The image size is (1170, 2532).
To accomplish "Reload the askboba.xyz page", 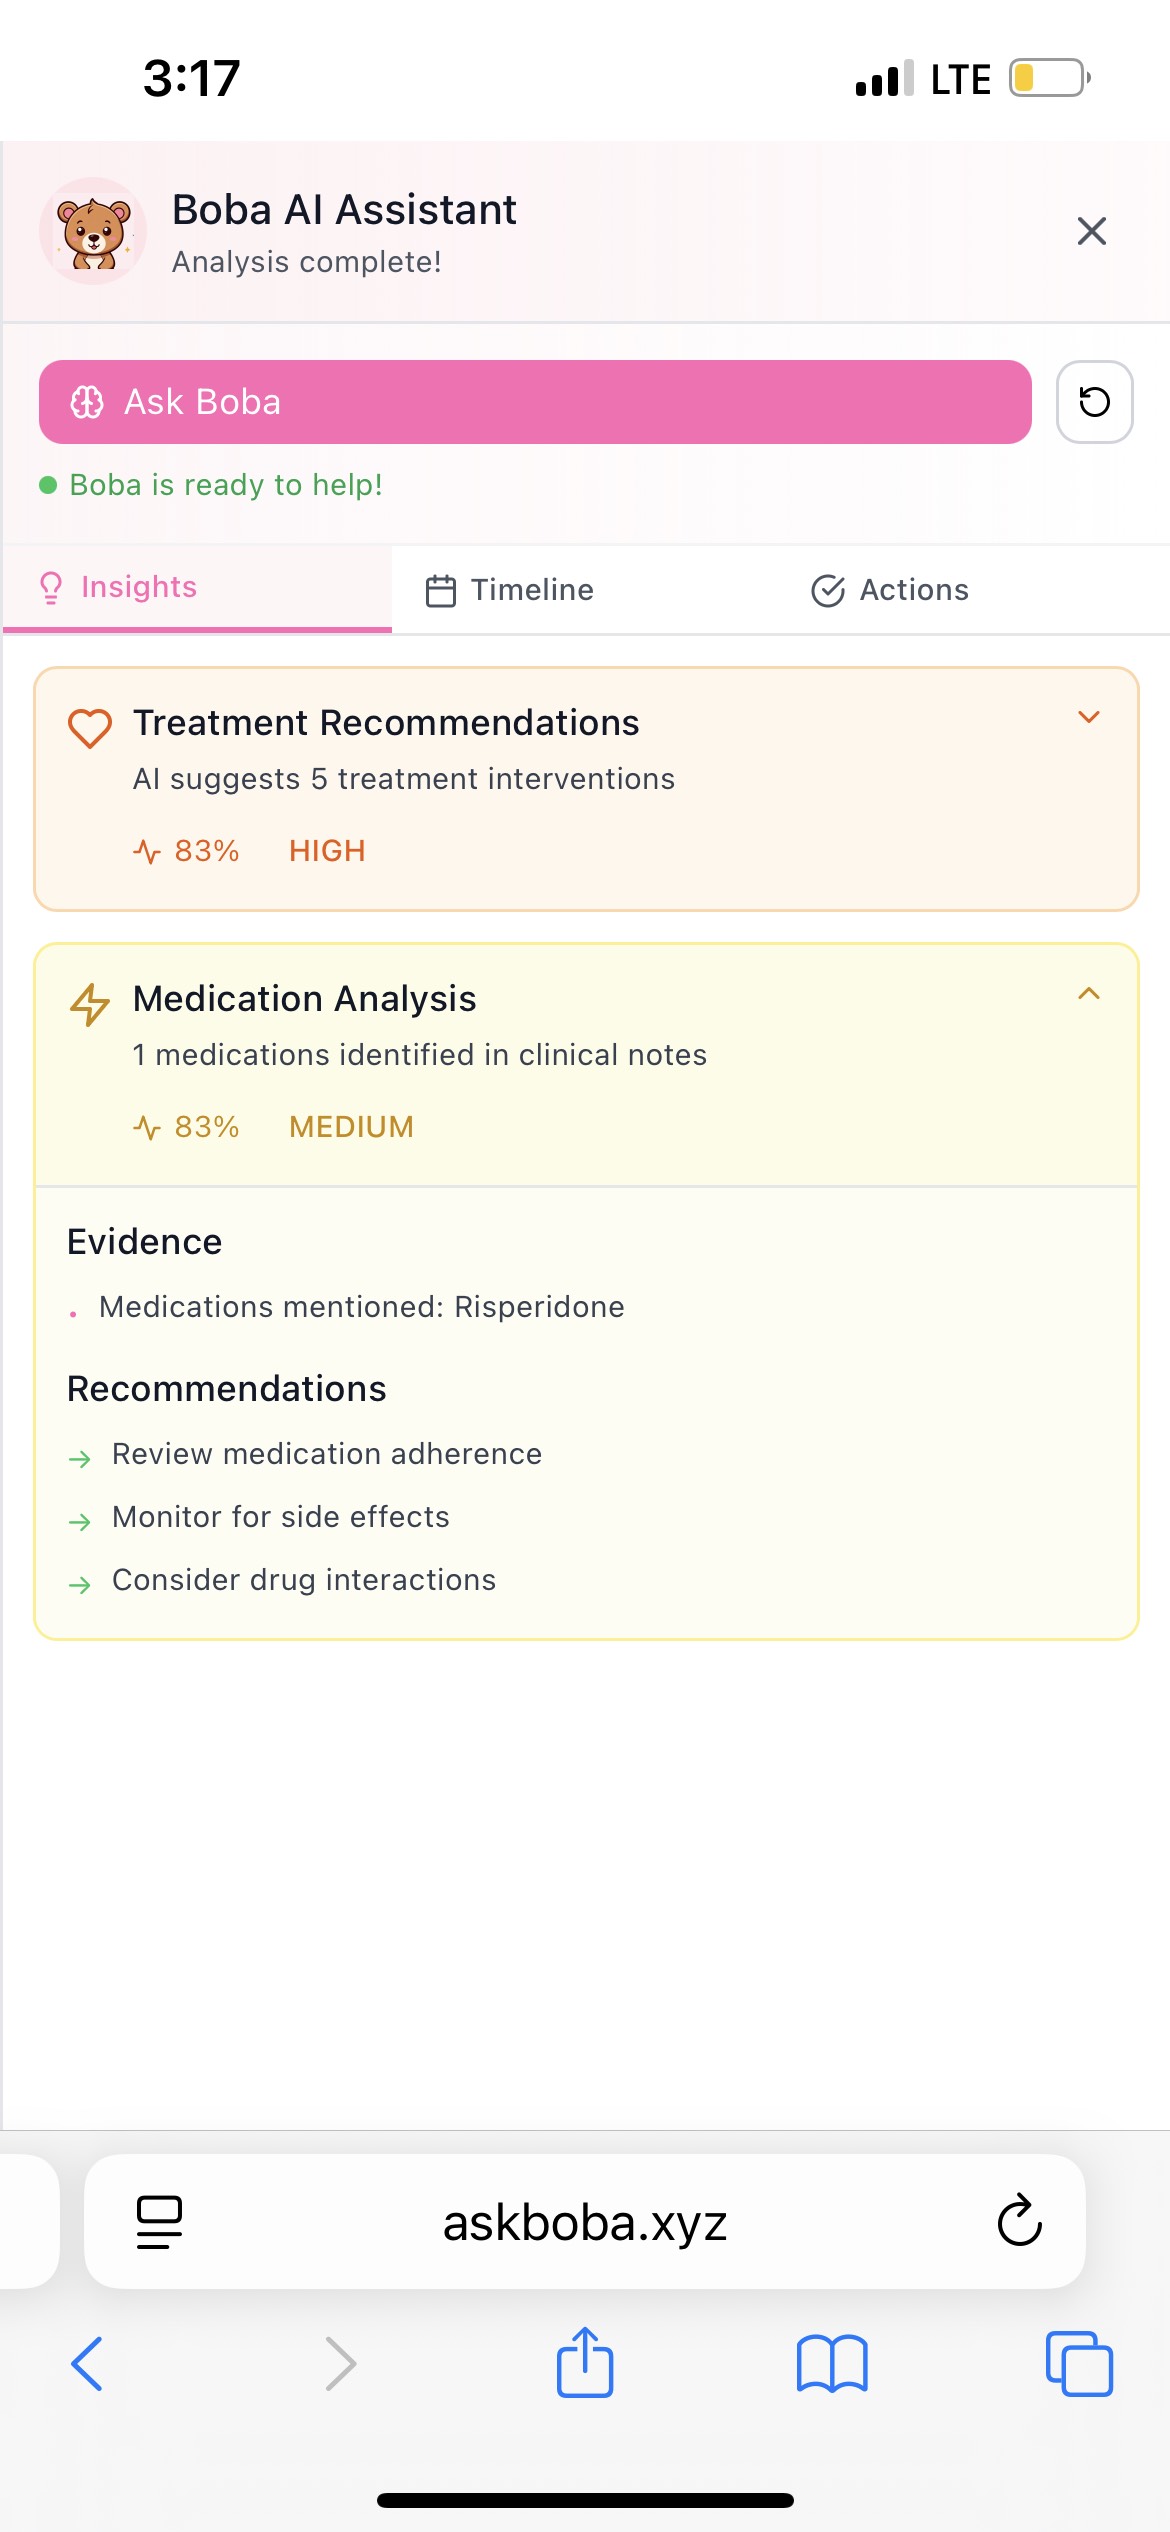I will point(1019,2222).
